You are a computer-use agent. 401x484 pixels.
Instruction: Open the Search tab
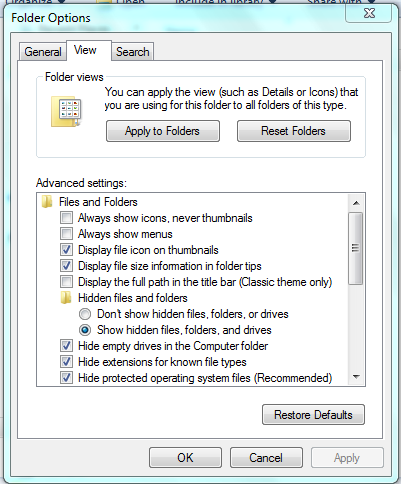pyautogui.click(x=133, y=52)
